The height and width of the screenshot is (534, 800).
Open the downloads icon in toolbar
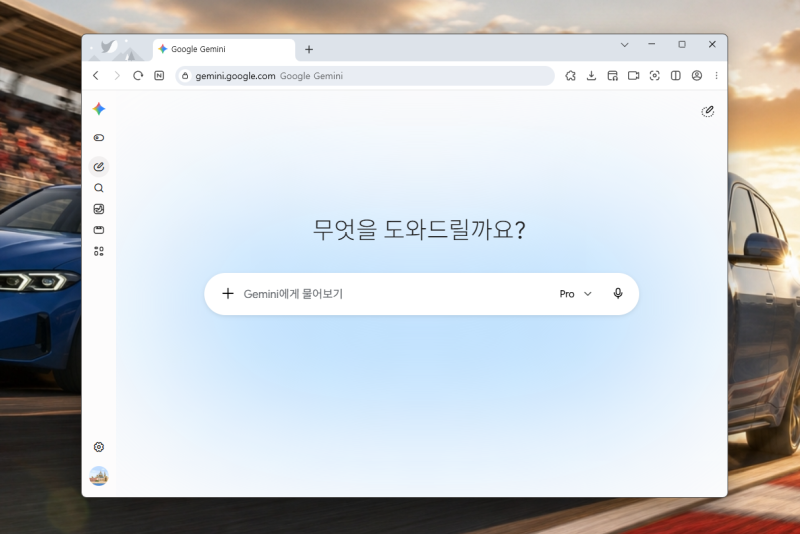click(x=591, y=75)
